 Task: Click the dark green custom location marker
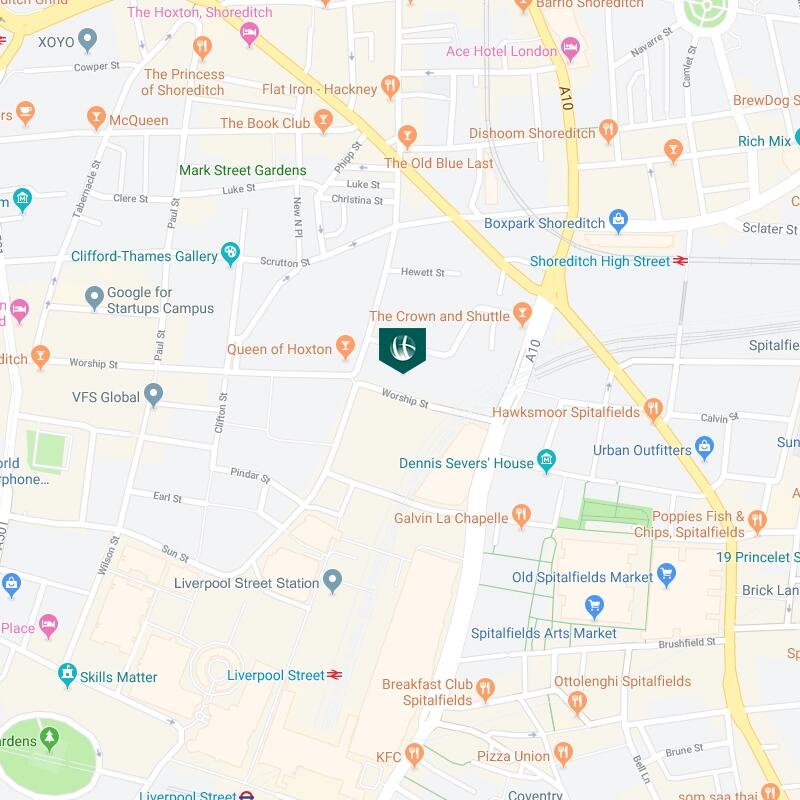(402, 350)
